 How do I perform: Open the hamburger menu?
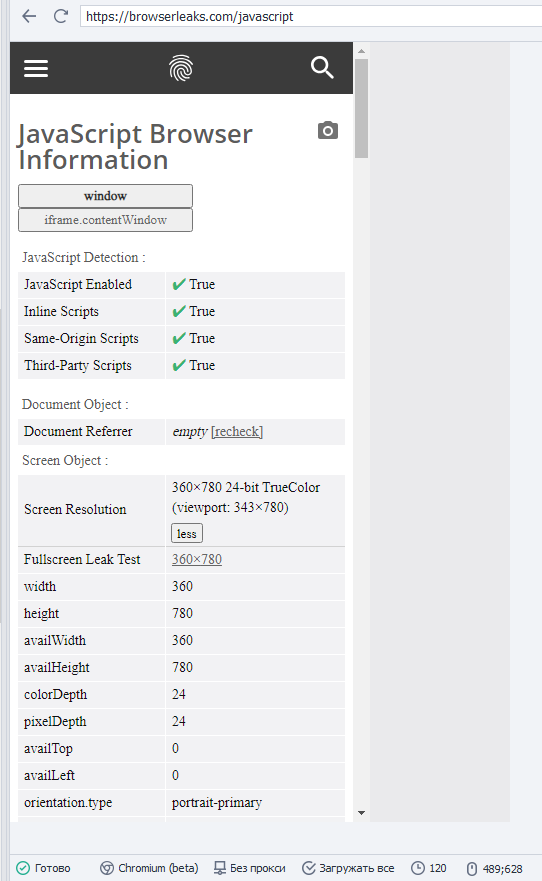coord(36,69)
